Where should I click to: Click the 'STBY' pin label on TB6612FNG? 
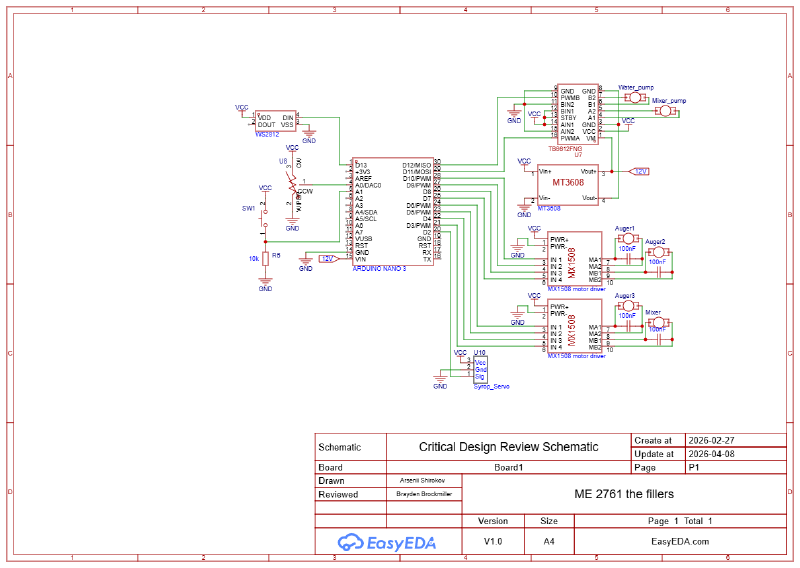(x=568, y=118)
